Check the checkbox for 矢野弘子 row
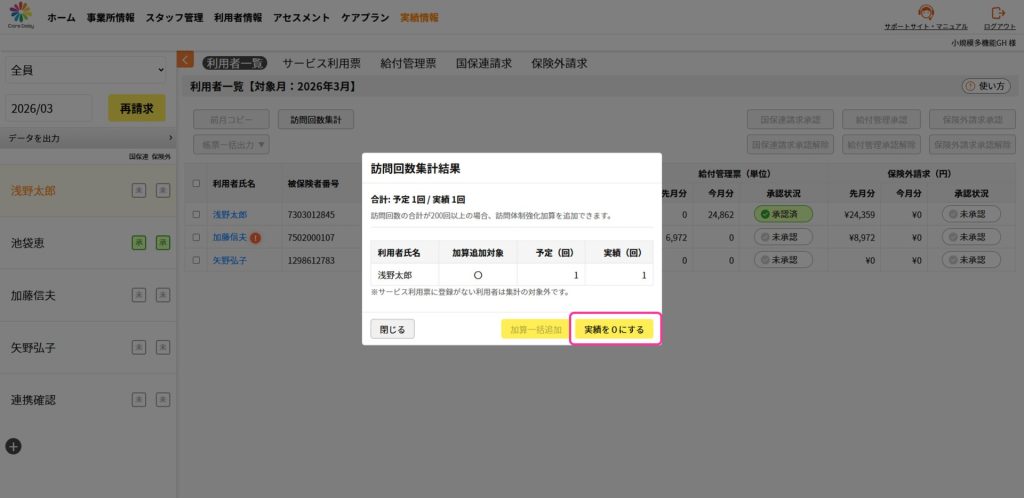Screen dimensions: 1024x498 tap(196, 260)
